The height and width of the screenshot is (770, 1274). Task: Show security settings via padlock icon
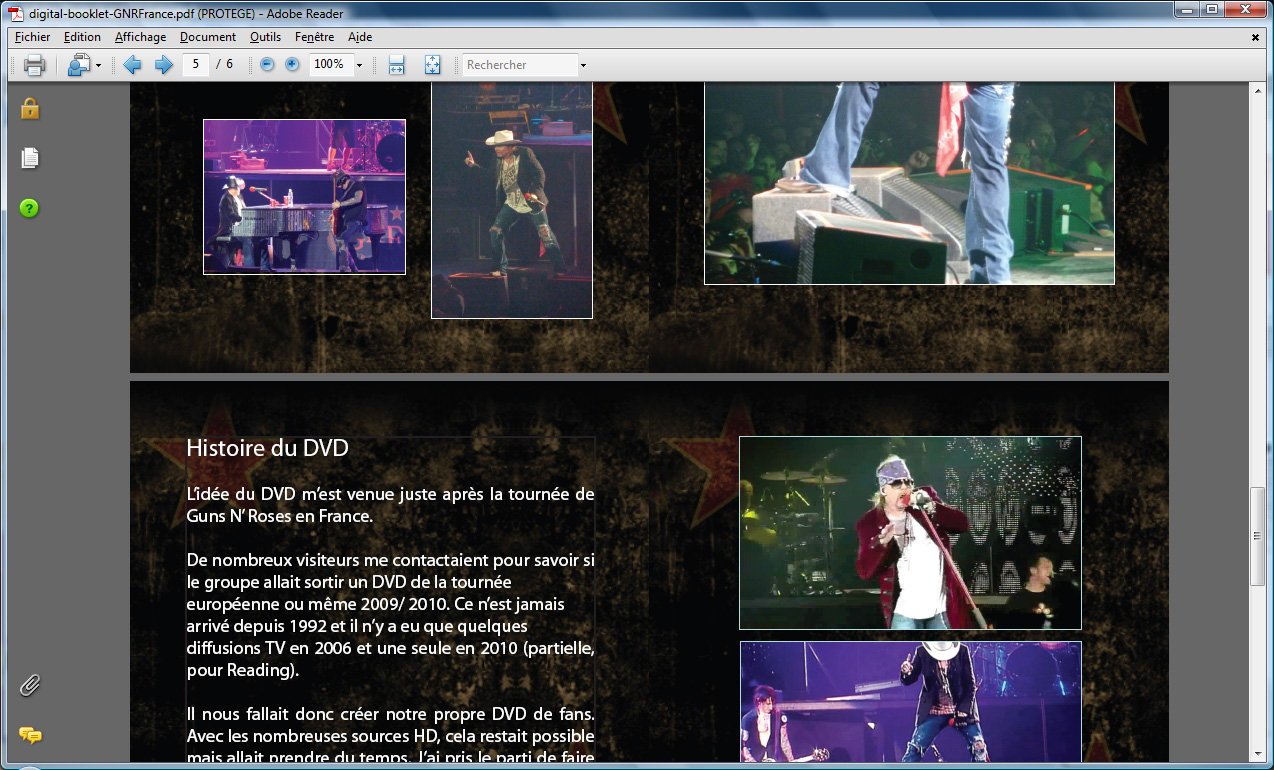30,108
